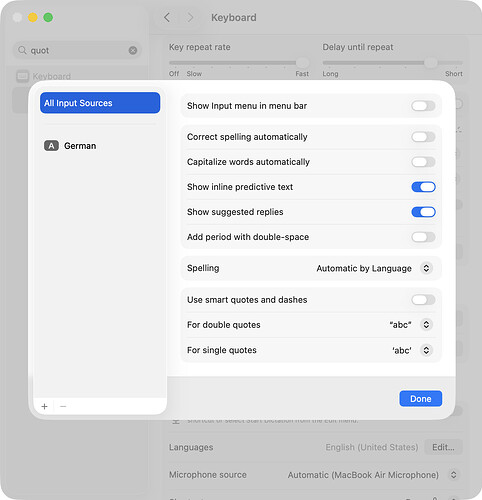Click the back arrow in the toolbar
The image size is (482, 500).
[x=167, y=17]
